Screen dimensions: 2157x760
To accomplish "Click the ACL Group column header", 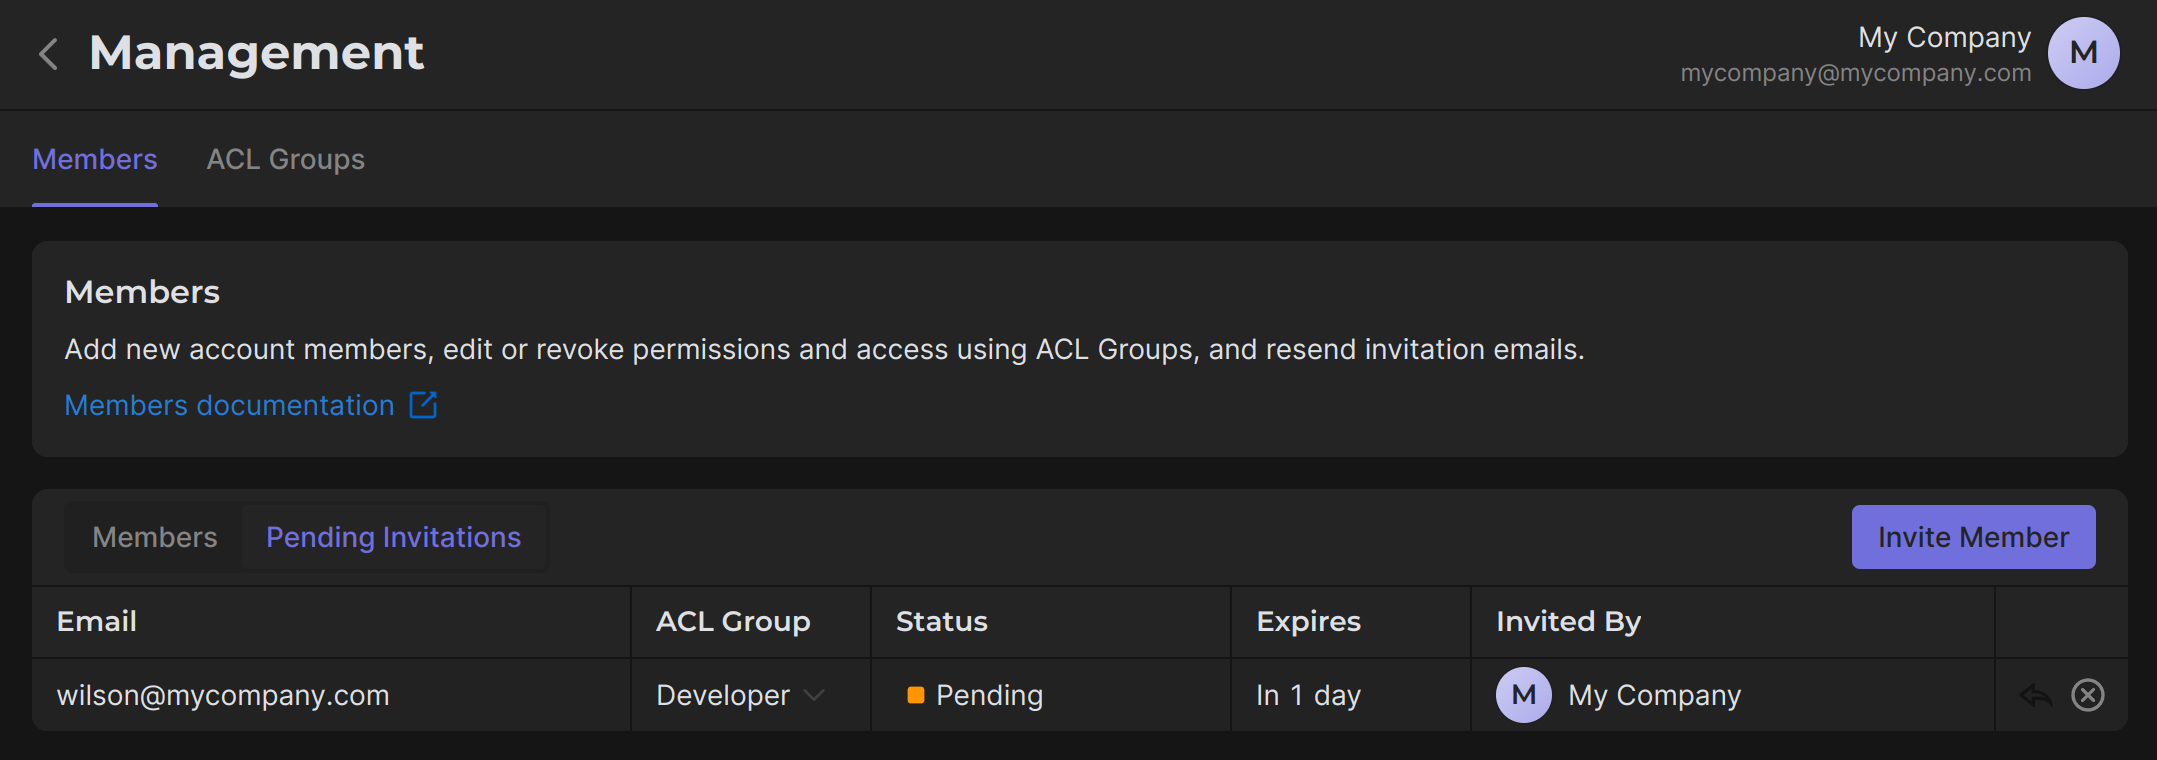I will (733, 621).
